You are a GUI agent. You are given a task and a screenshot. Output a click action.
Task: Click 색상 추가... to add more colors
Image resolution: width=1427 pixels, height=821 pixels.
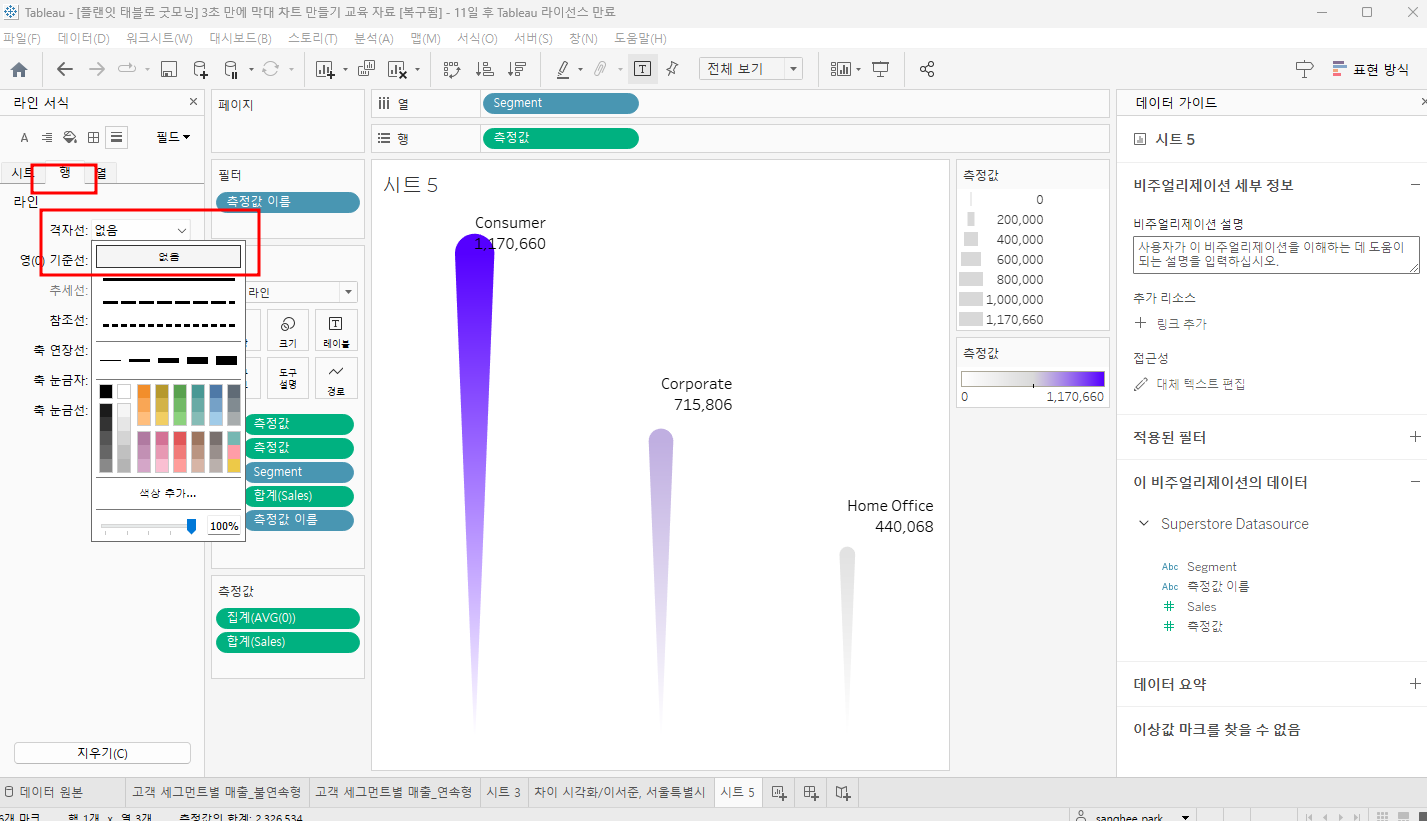point(168,493)
